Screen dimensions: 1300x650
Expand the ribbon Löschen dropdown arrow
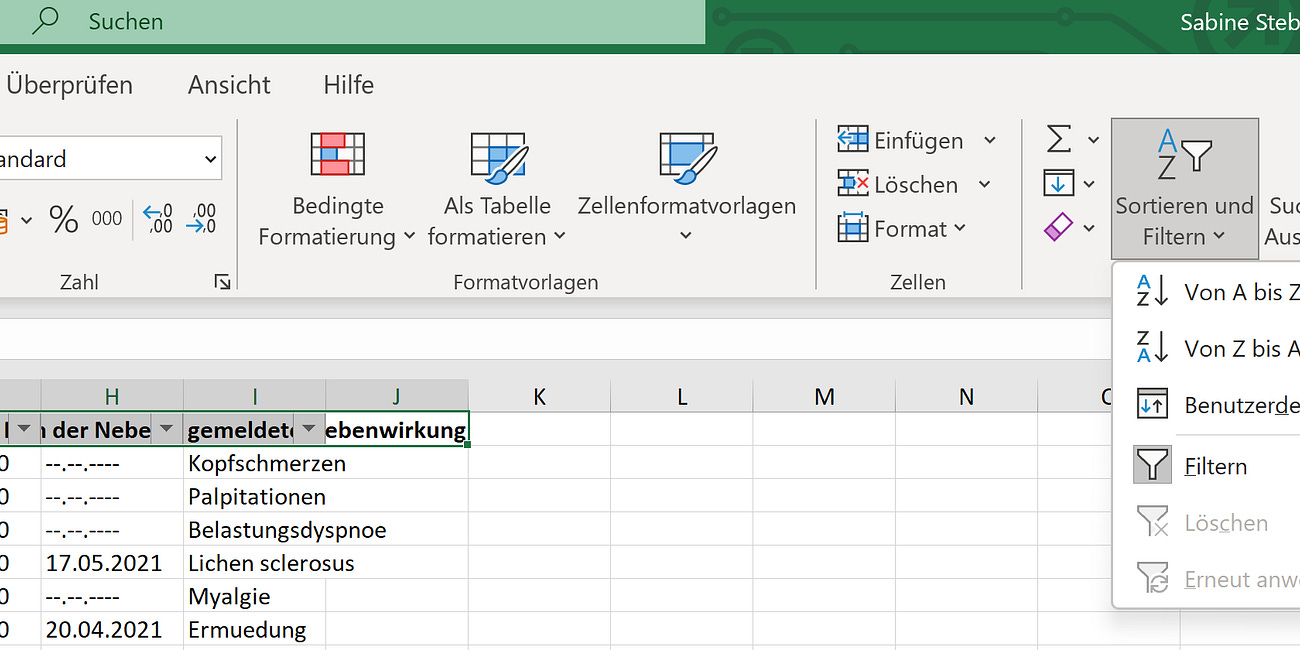pyautogui.click(x=984, y=185)
